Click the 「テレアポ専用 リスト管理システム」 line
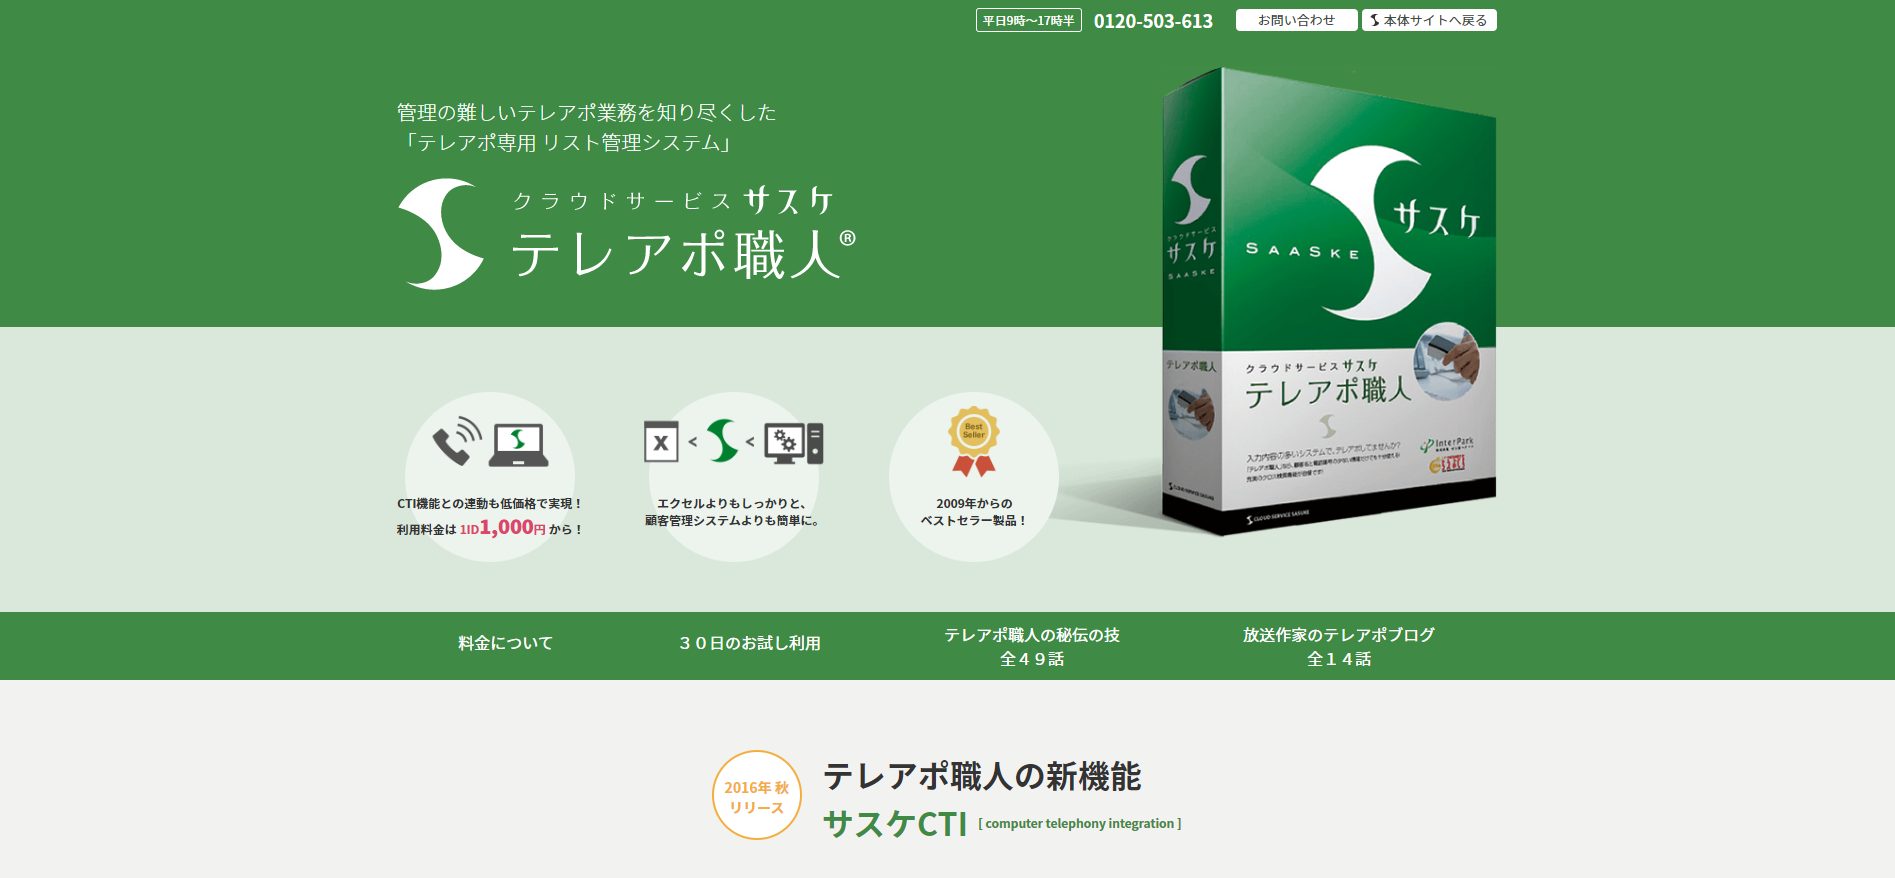Viewport: 1895px width, 878px height. click(567, 143)
